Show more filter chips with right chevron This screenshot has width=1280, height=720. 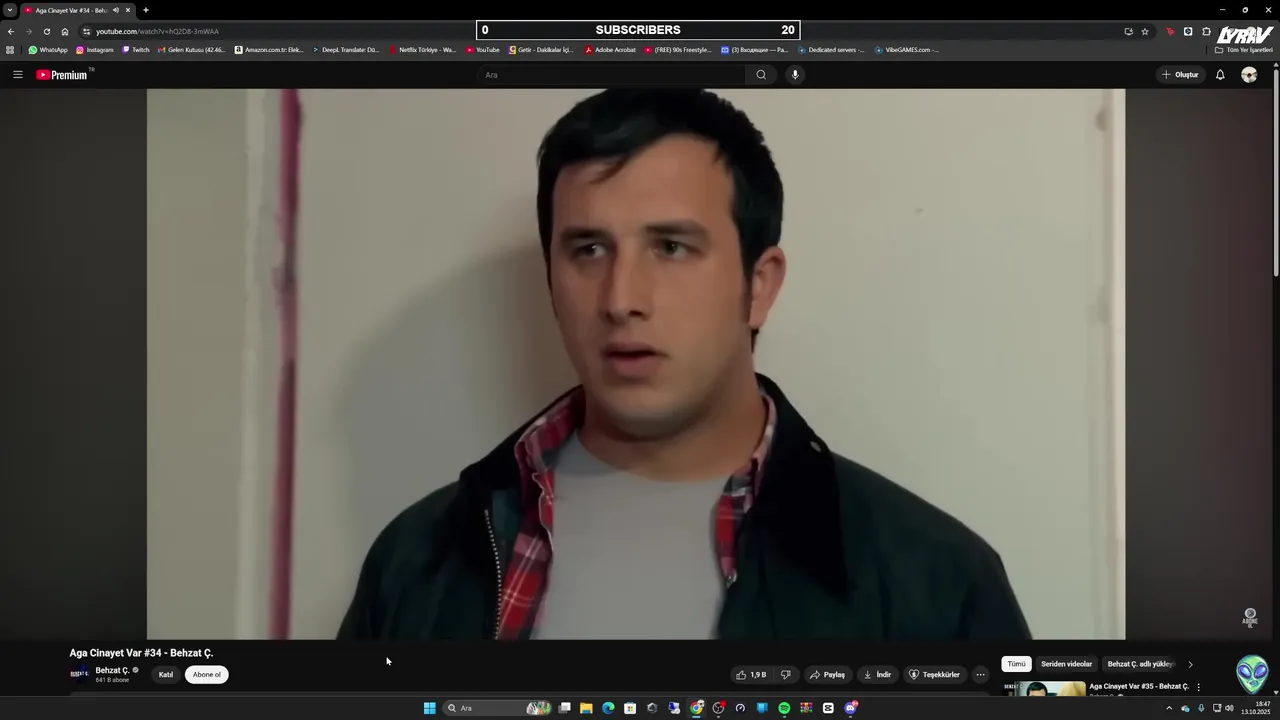click(x=1190, y=664)
